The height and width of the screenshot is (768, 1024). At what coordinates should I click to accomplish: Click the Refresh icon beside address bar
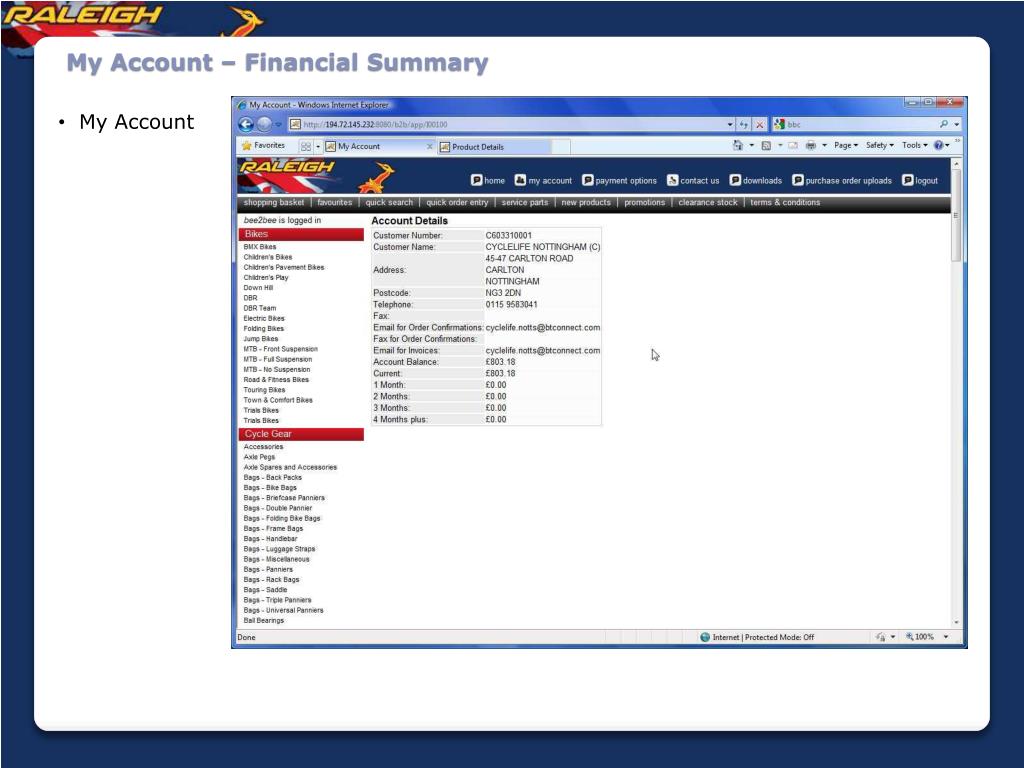(743, 124)
